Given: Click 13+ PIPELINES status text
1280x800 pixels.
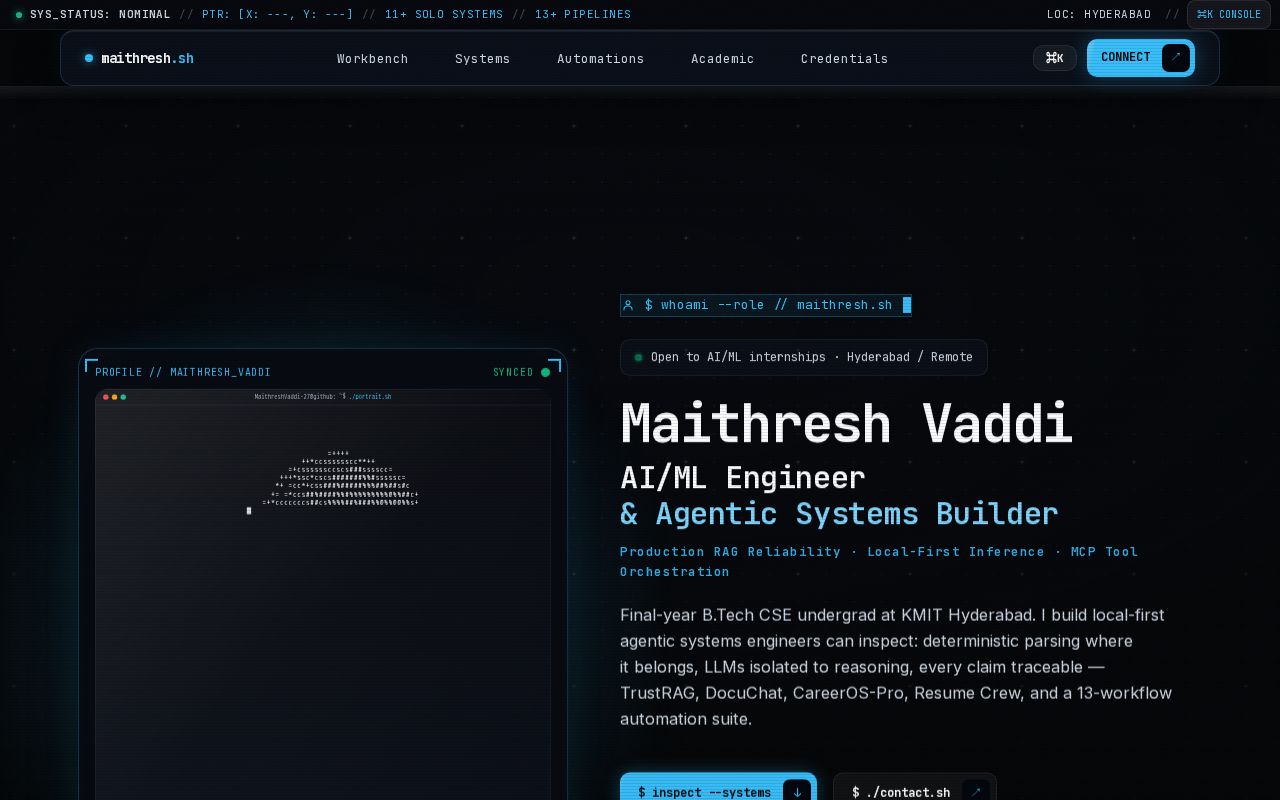Looking at the screenshot, I should click(x=583, y=14).
